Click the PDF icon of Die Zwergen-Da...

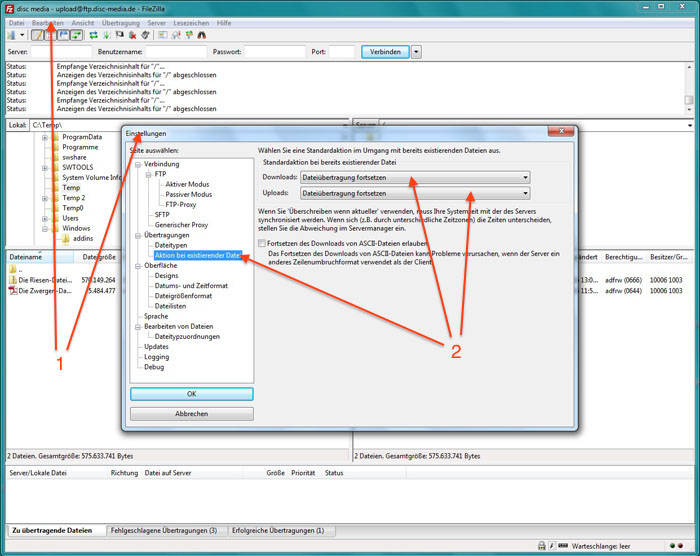(12, 291)
